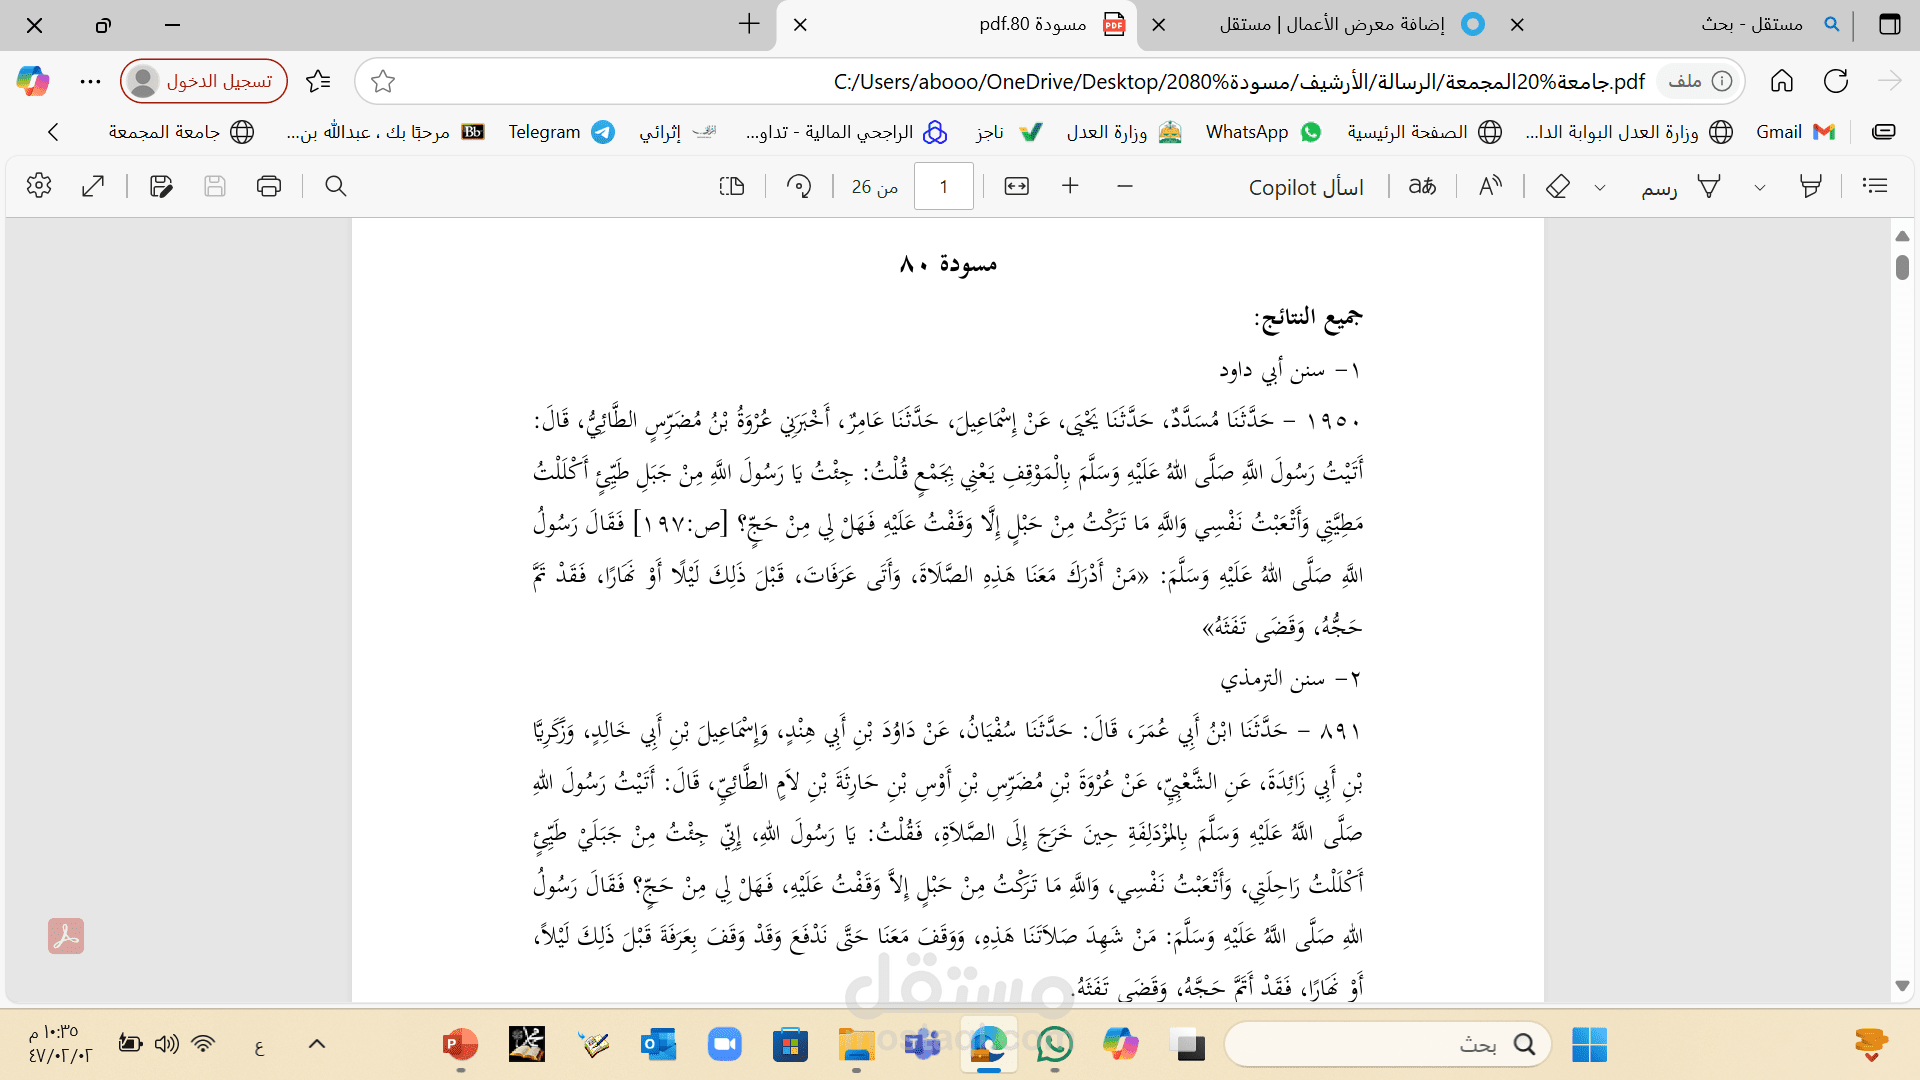Screen dimensions: 1920x1080
Task: Rotate the PDF page
Action: coord(799,186)
